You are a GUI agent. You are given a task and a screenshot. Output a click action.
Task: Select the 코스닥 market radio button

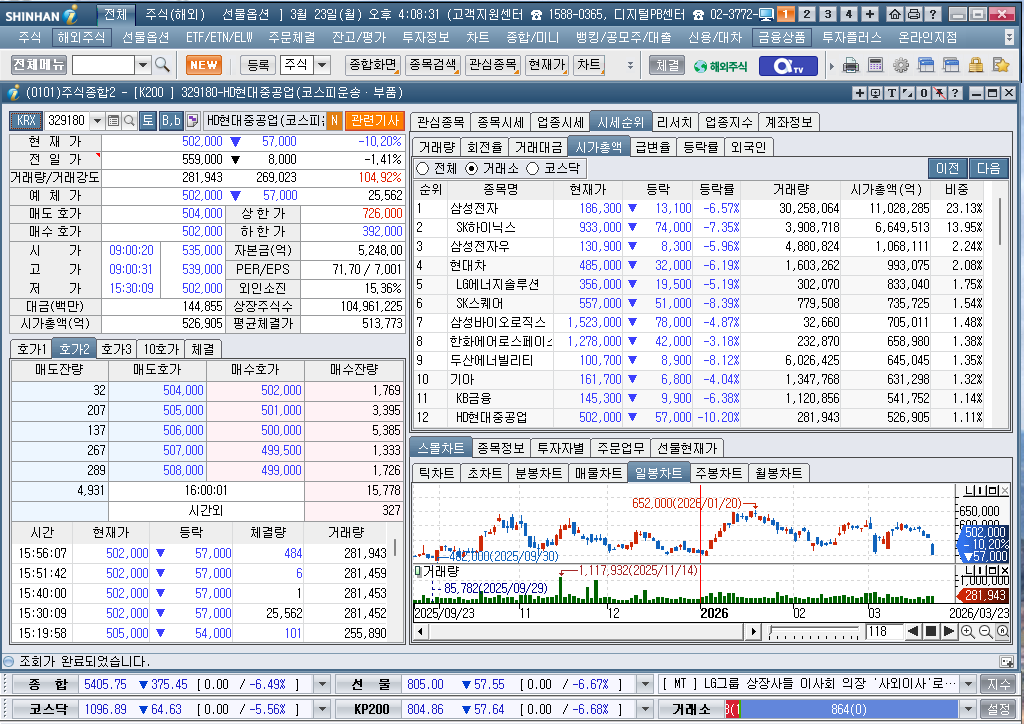pos(532,168)
